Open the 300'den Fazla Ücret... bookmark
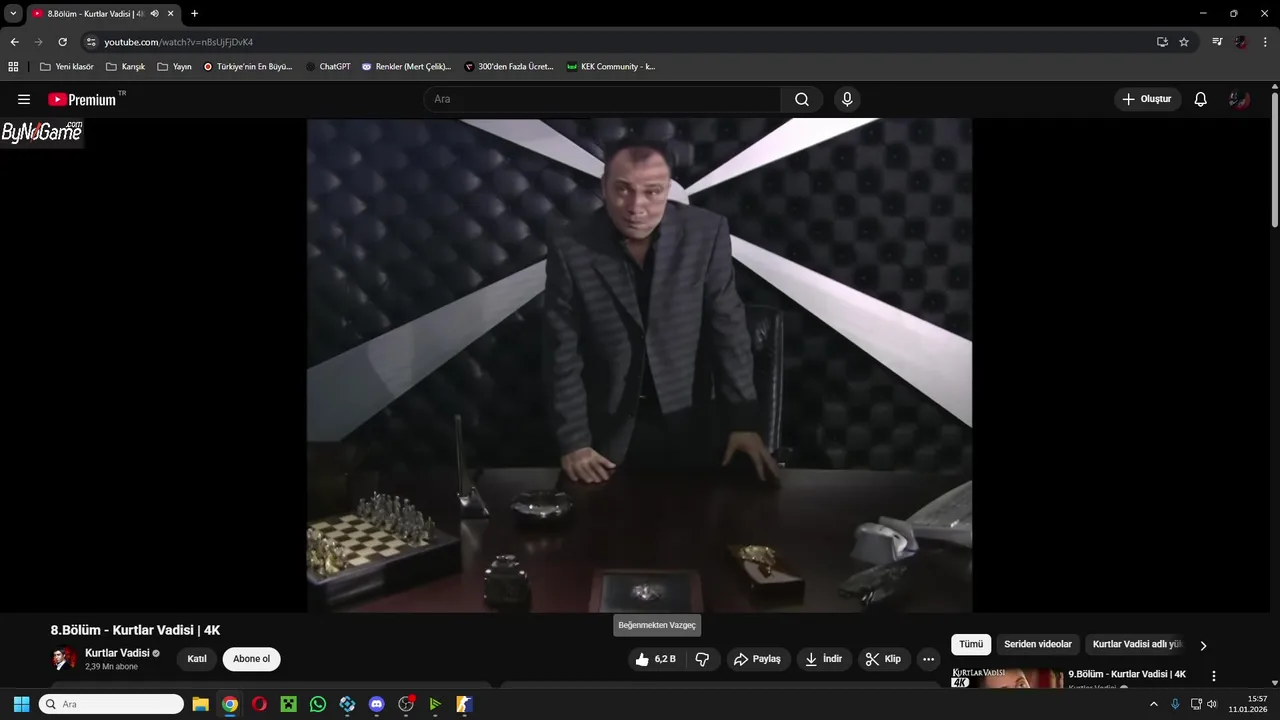This screenshot has width=1280, height=720. click(509, 67)
